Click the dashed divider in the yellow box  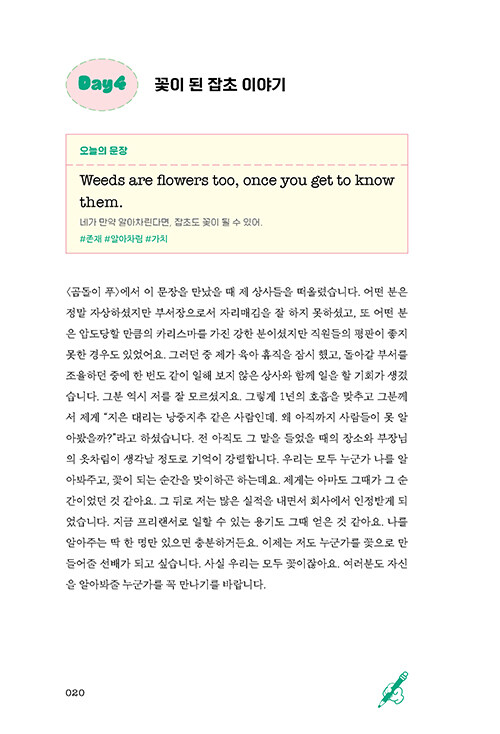237,165
